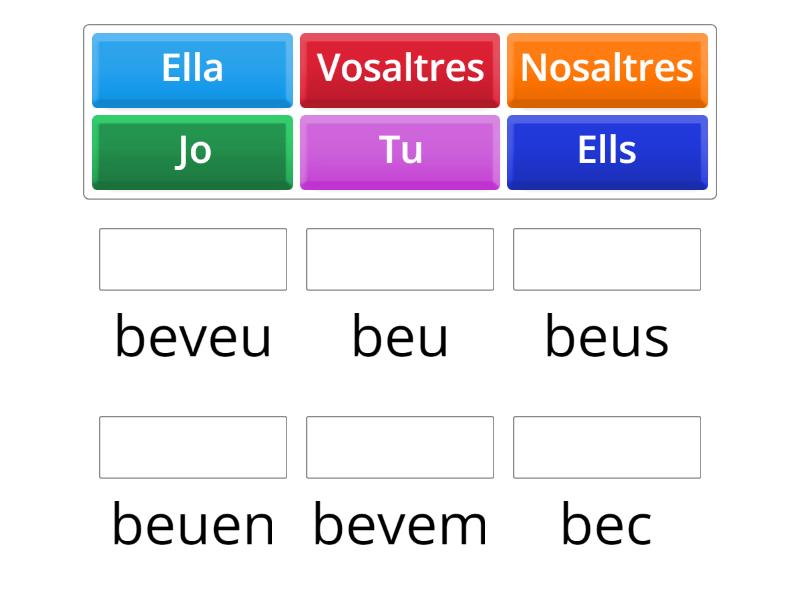The width and height of the screenshot is (800, 600).
Task: Click the word beus
Action: coord(607,338)
